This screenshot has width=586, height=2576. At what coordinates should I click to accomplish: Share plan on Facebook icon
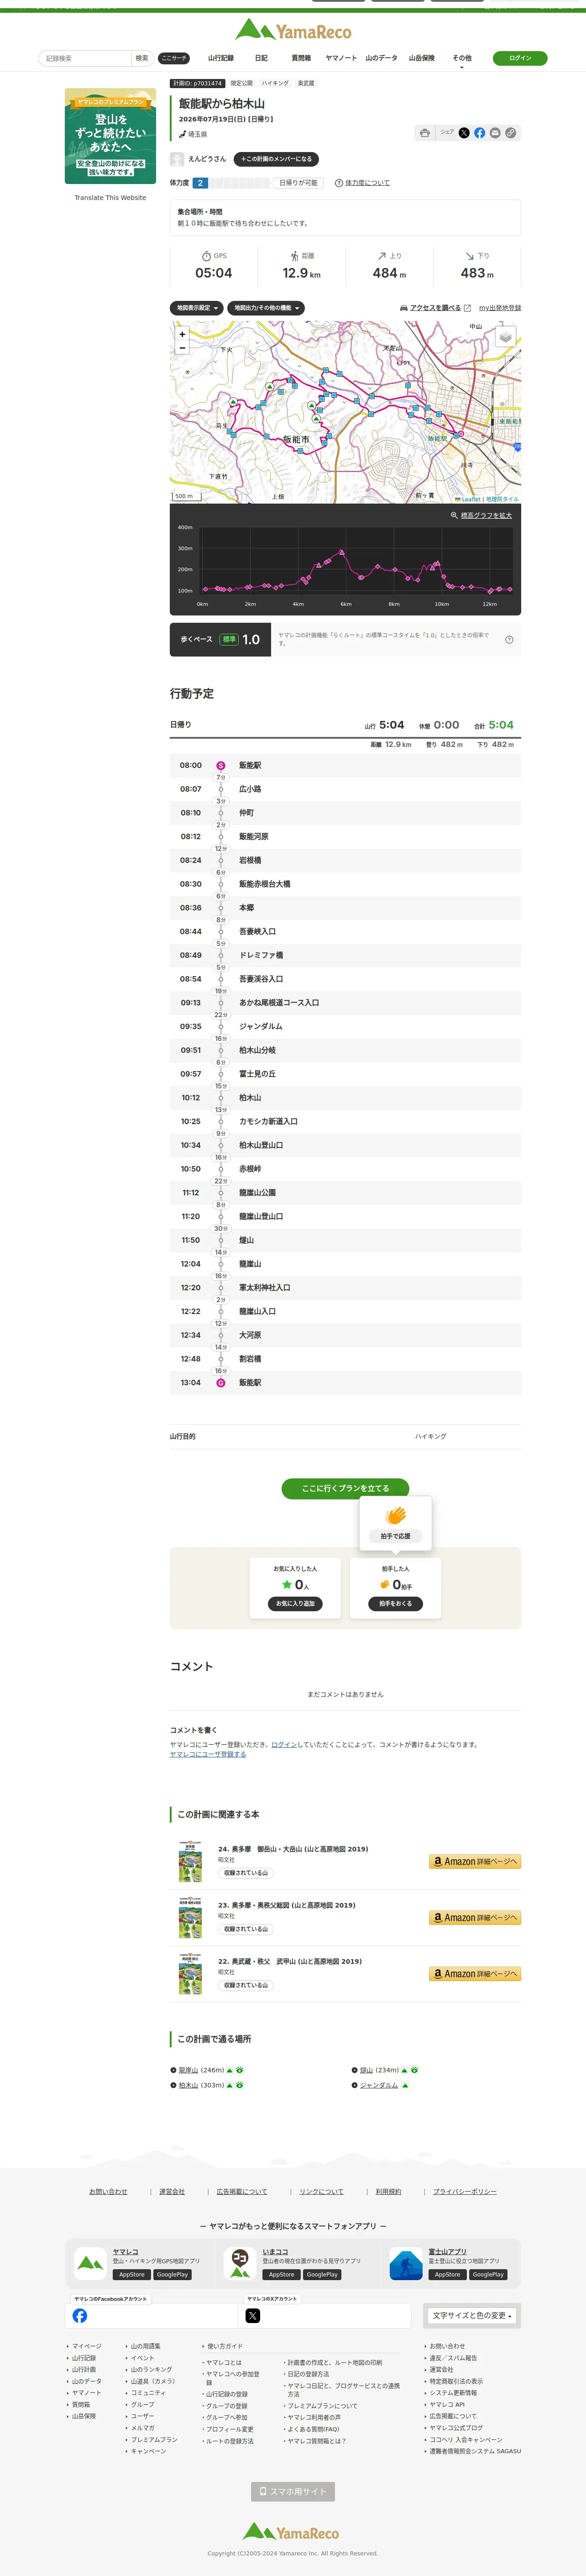coord(480,133)
